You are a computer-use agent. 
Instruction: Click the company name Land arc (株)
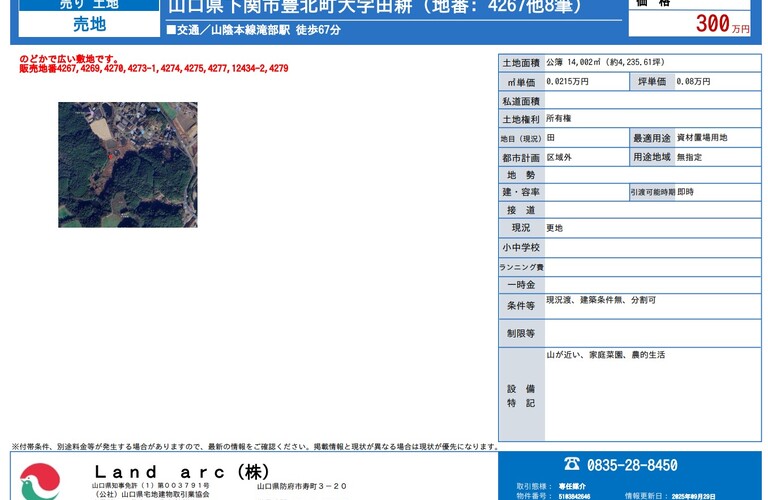[182, 472]
